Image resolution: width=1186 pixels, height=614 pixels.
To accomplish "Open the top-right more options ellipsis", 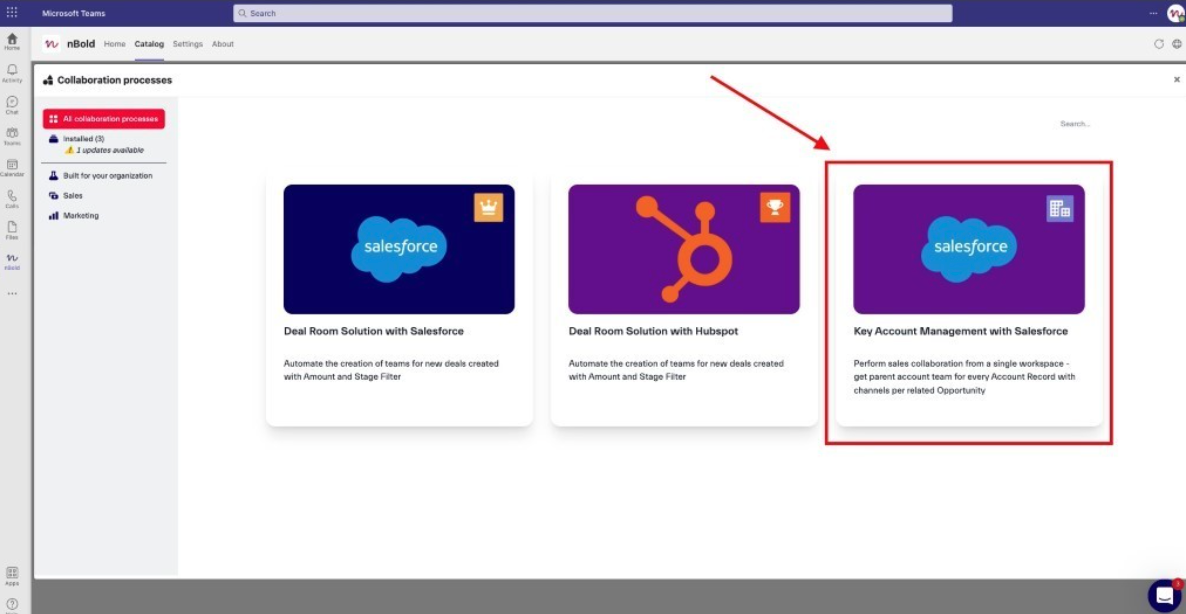I will pyautogui.click(x=1153, y=13).
